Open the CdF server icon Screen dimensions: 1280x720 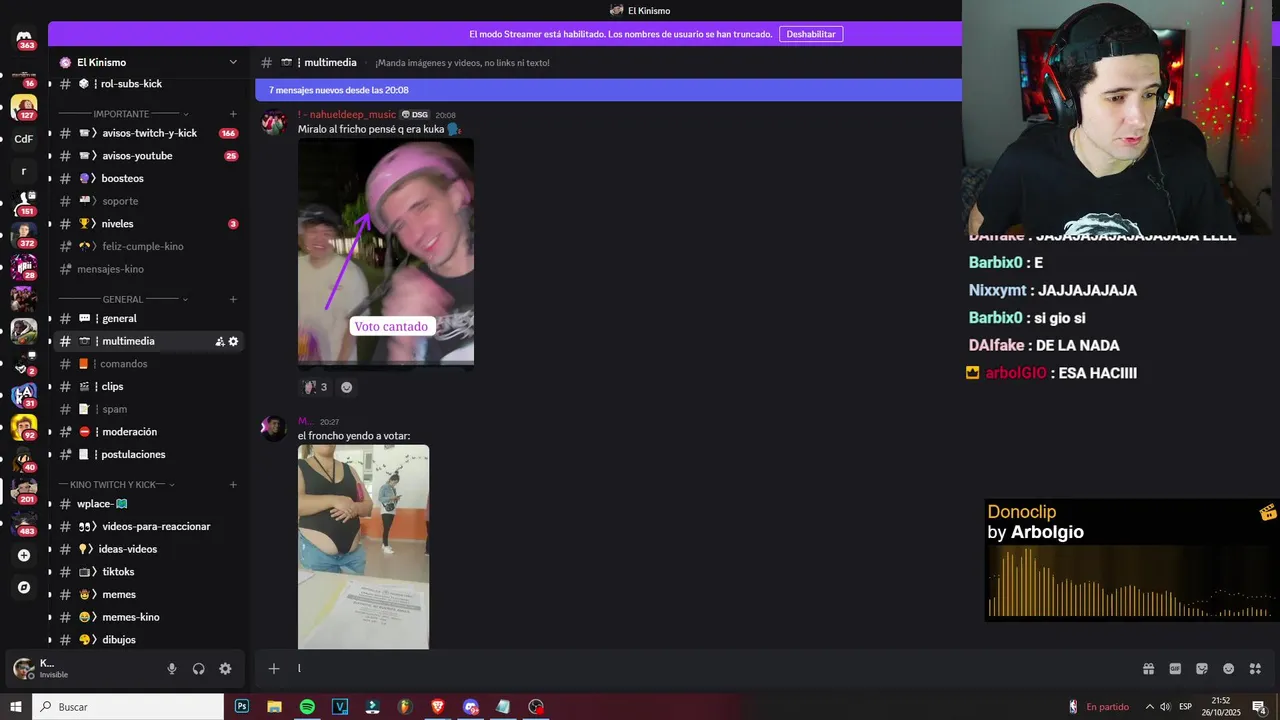coord(24,139)
